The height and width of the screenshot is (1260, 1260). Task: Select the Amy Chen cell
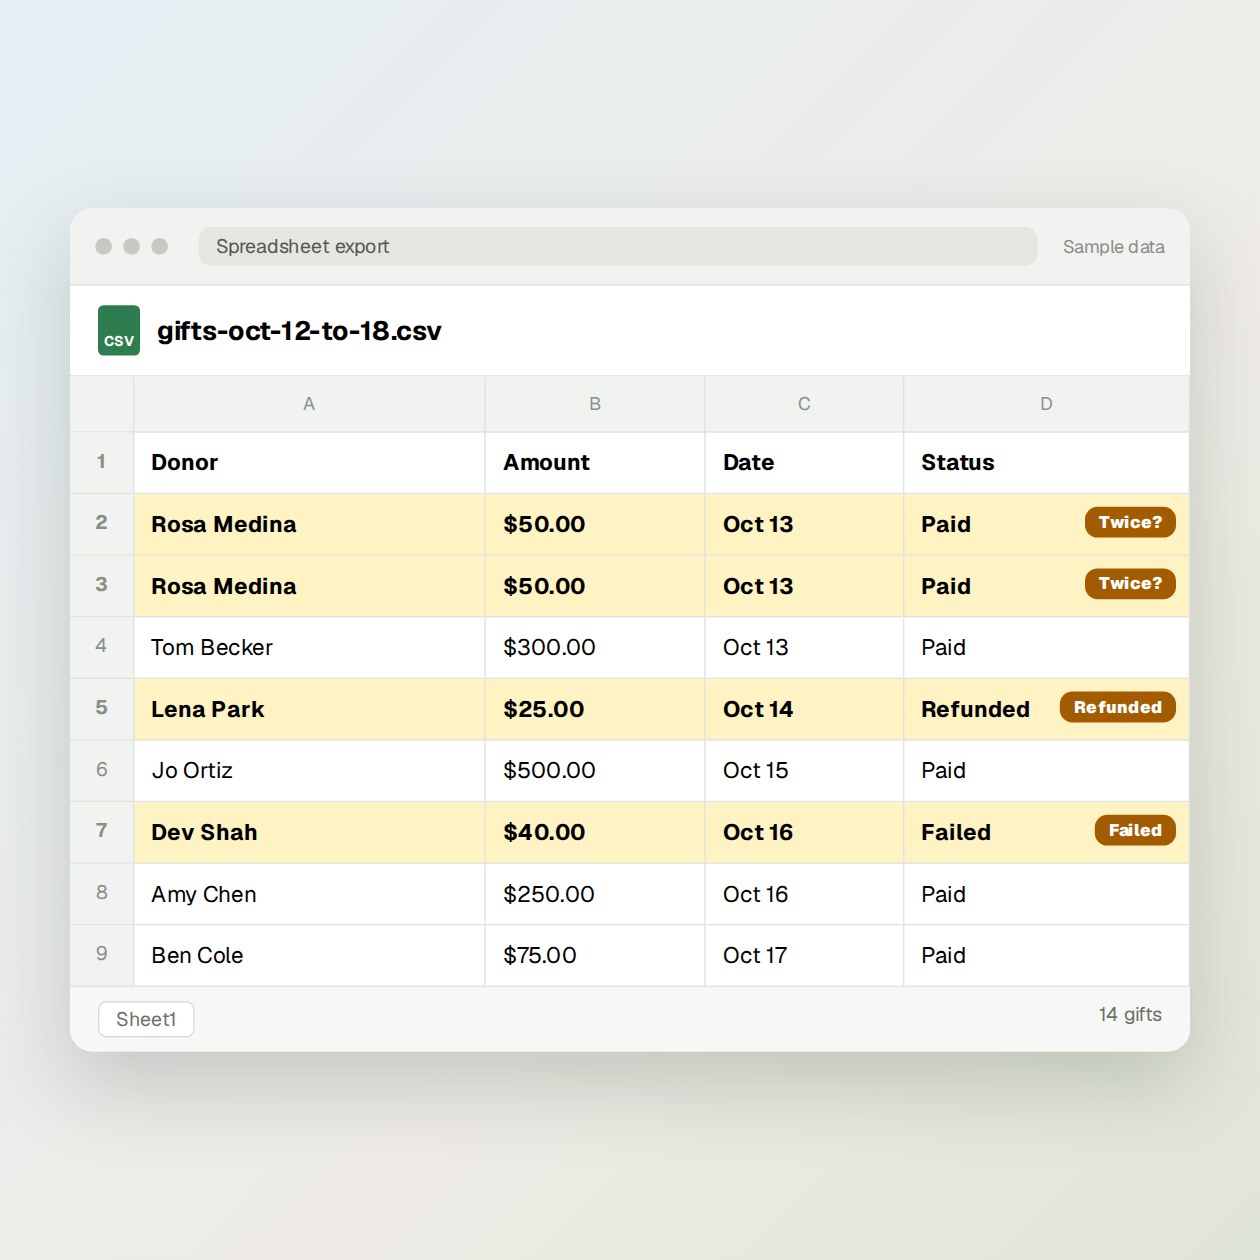coord(309,894)
